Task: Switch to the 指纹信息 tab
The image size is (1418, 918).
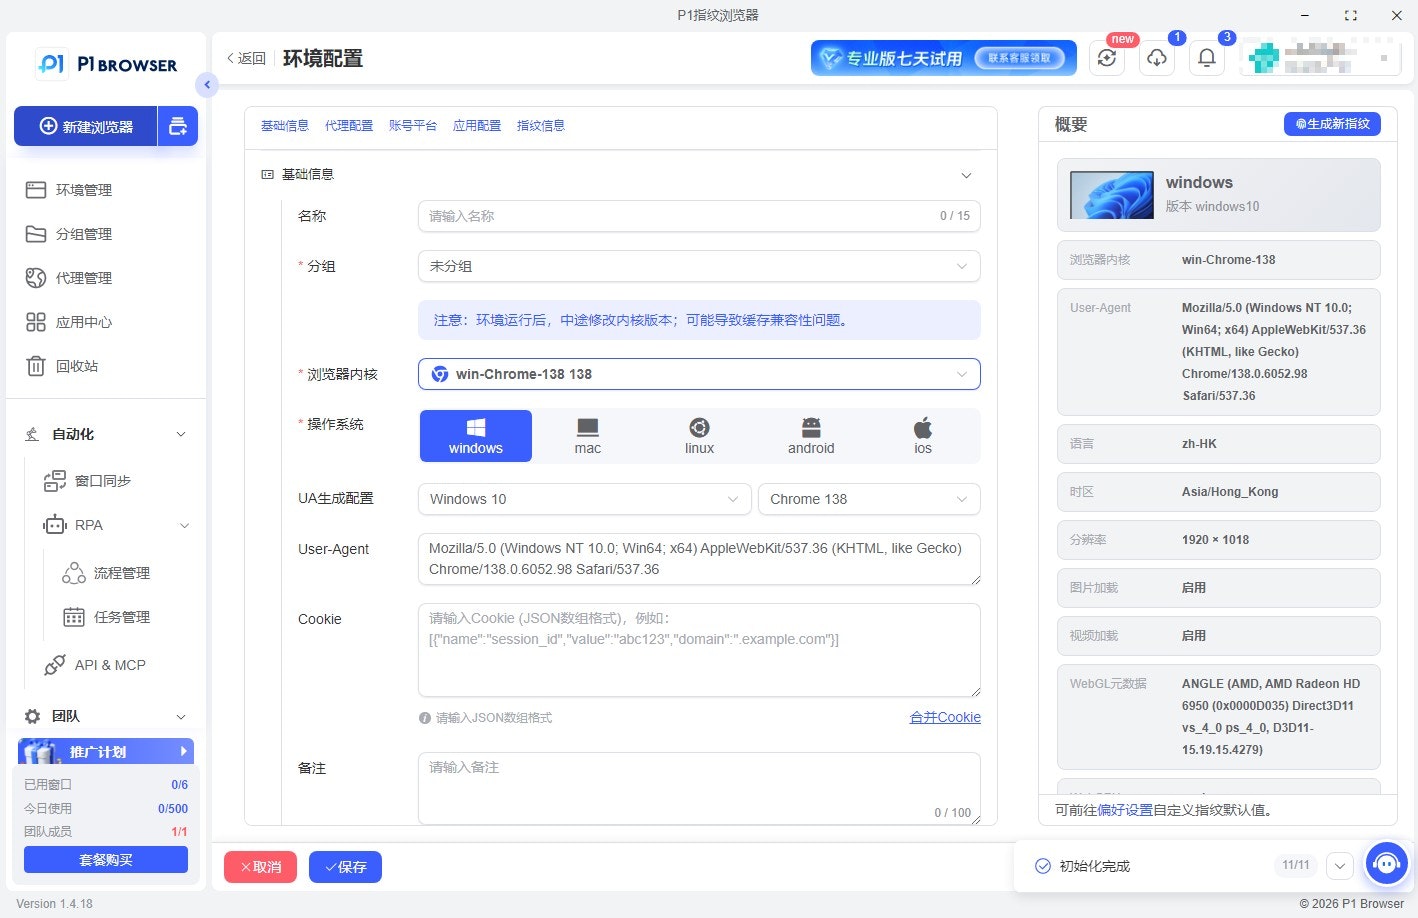Action: 540,125
